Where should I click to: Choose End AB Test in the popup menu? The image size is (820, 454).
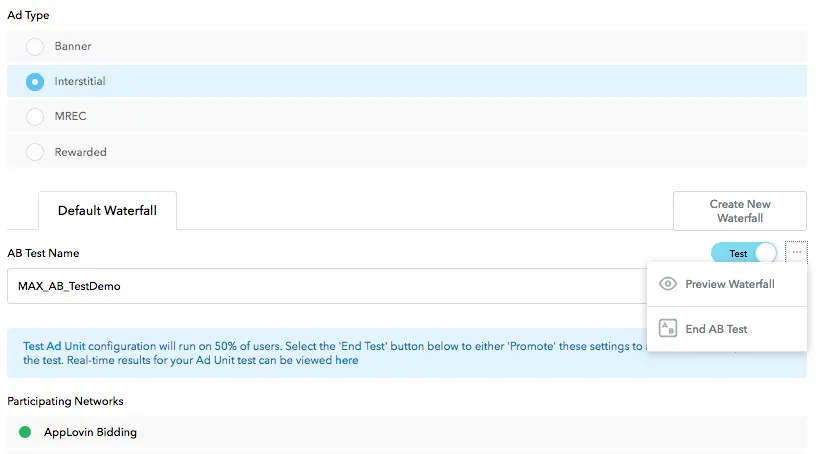pos(716,329)
